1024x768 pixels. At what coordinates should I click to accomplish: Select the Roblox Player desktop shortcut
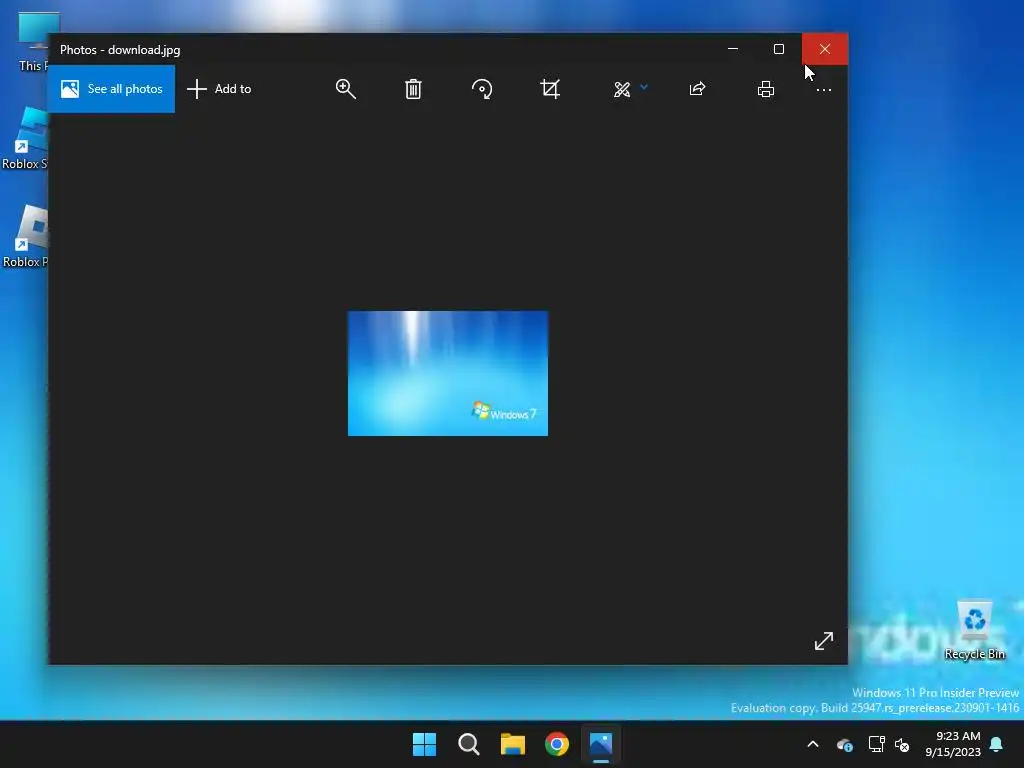coord(26,236)
